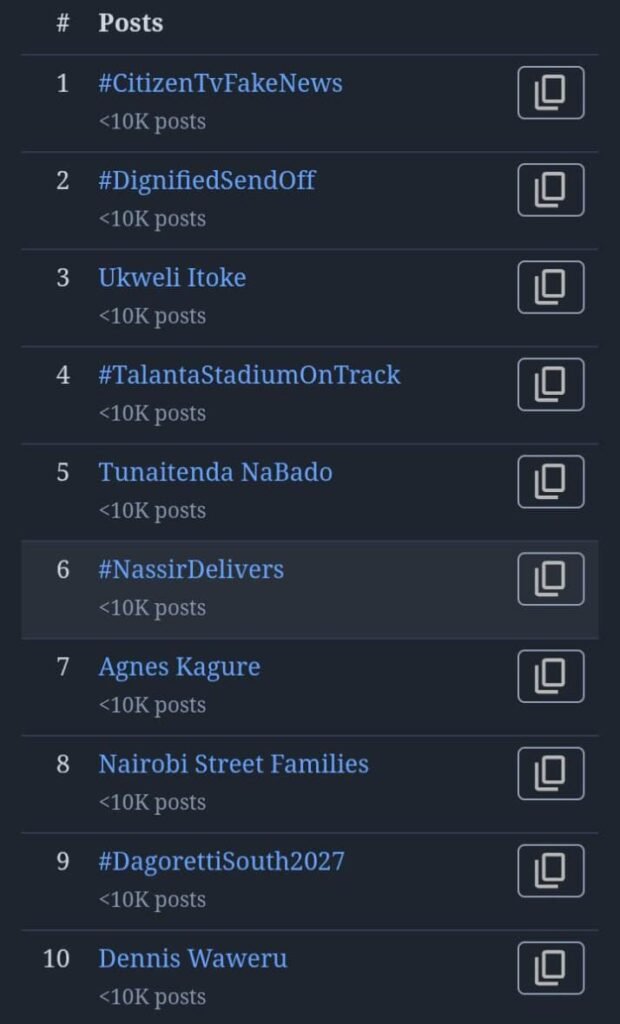
Task: Copy the Agnes Kagure trend
Action: pyautogui.click(x=550, y=676)
